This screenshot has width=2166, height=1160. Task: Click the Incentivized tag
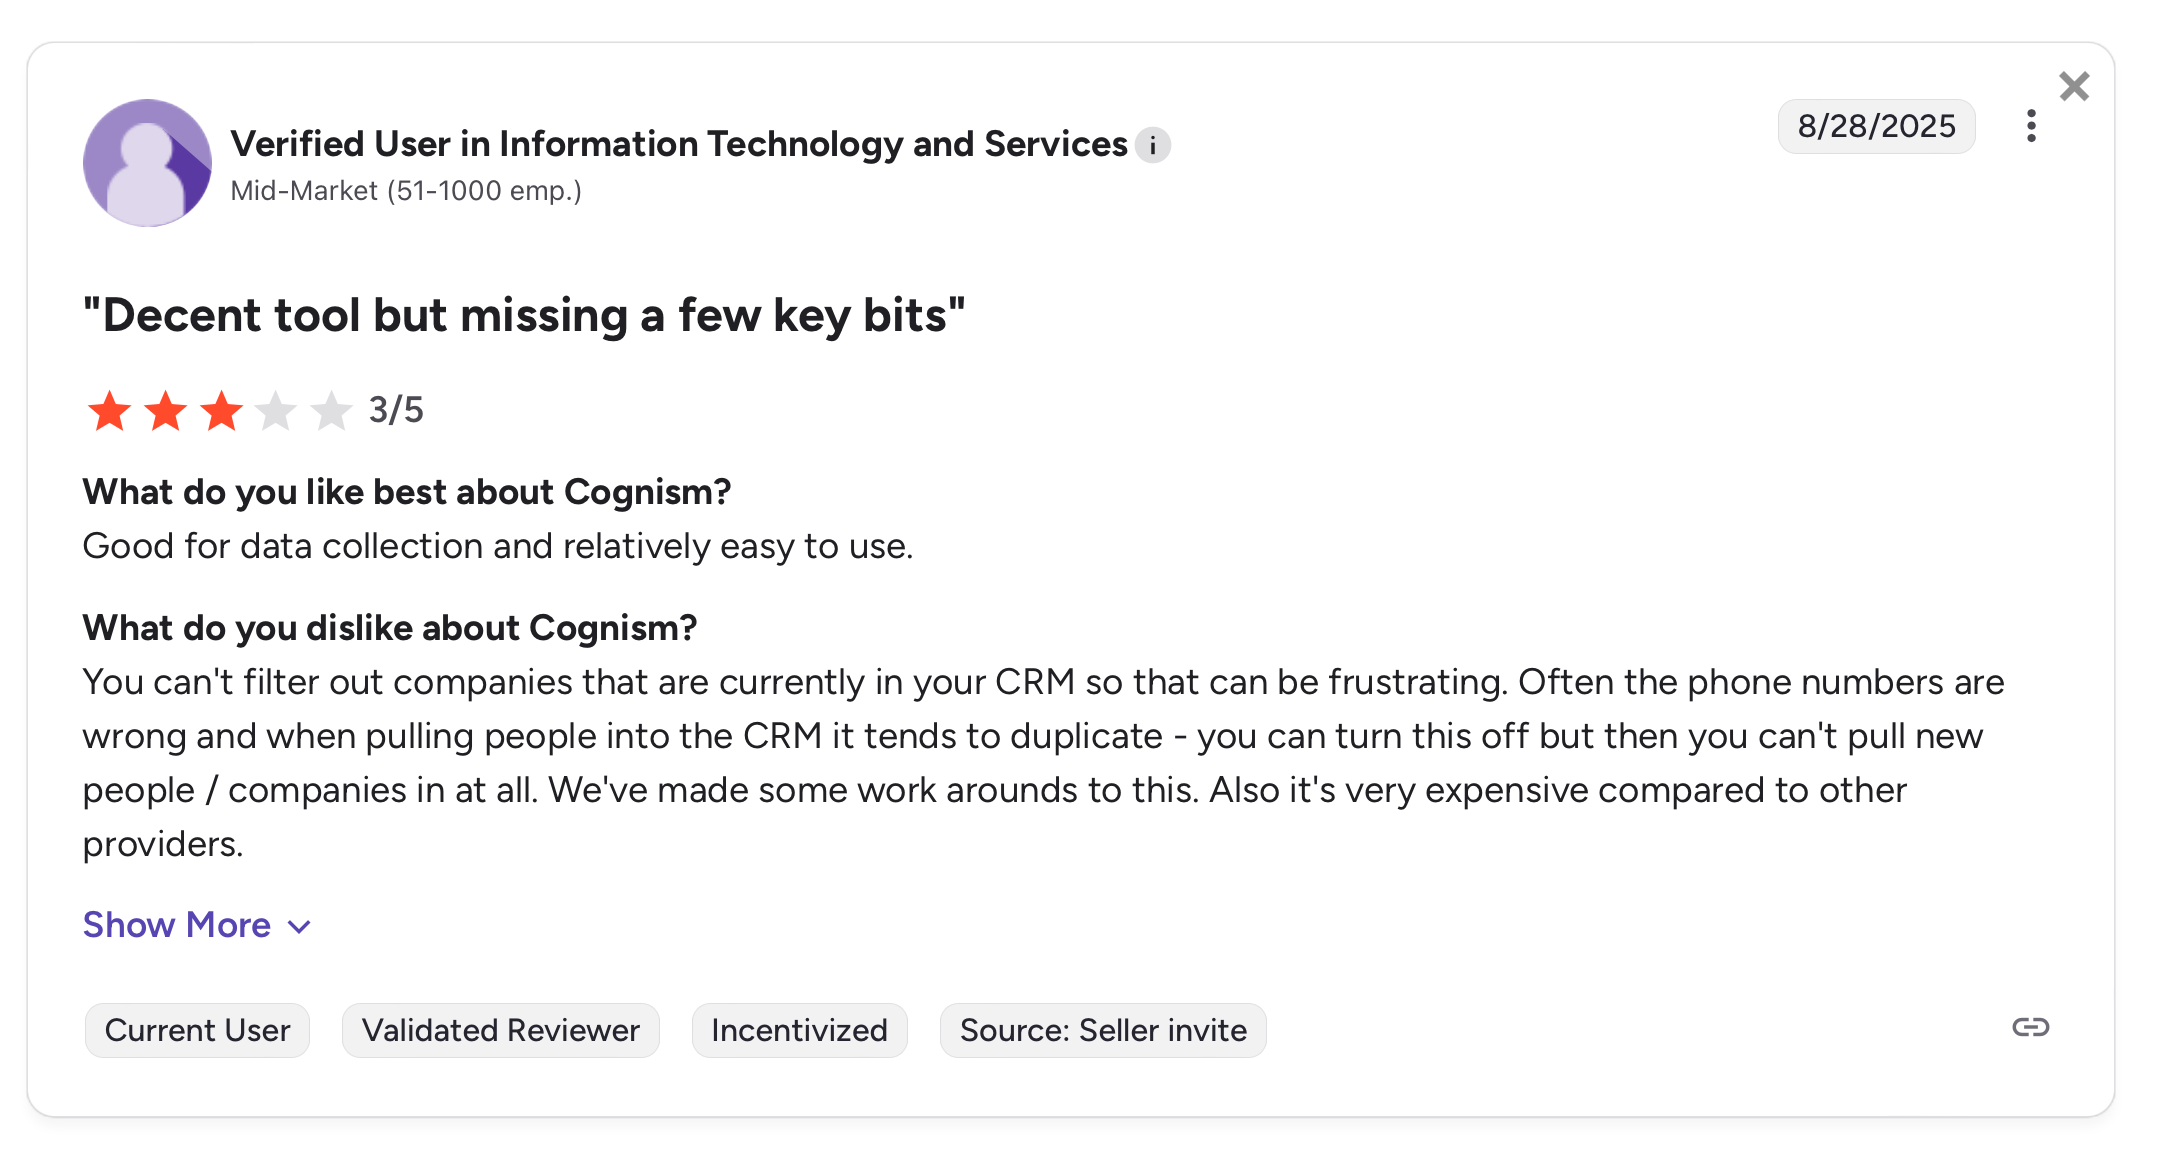tap(799, 1030)
